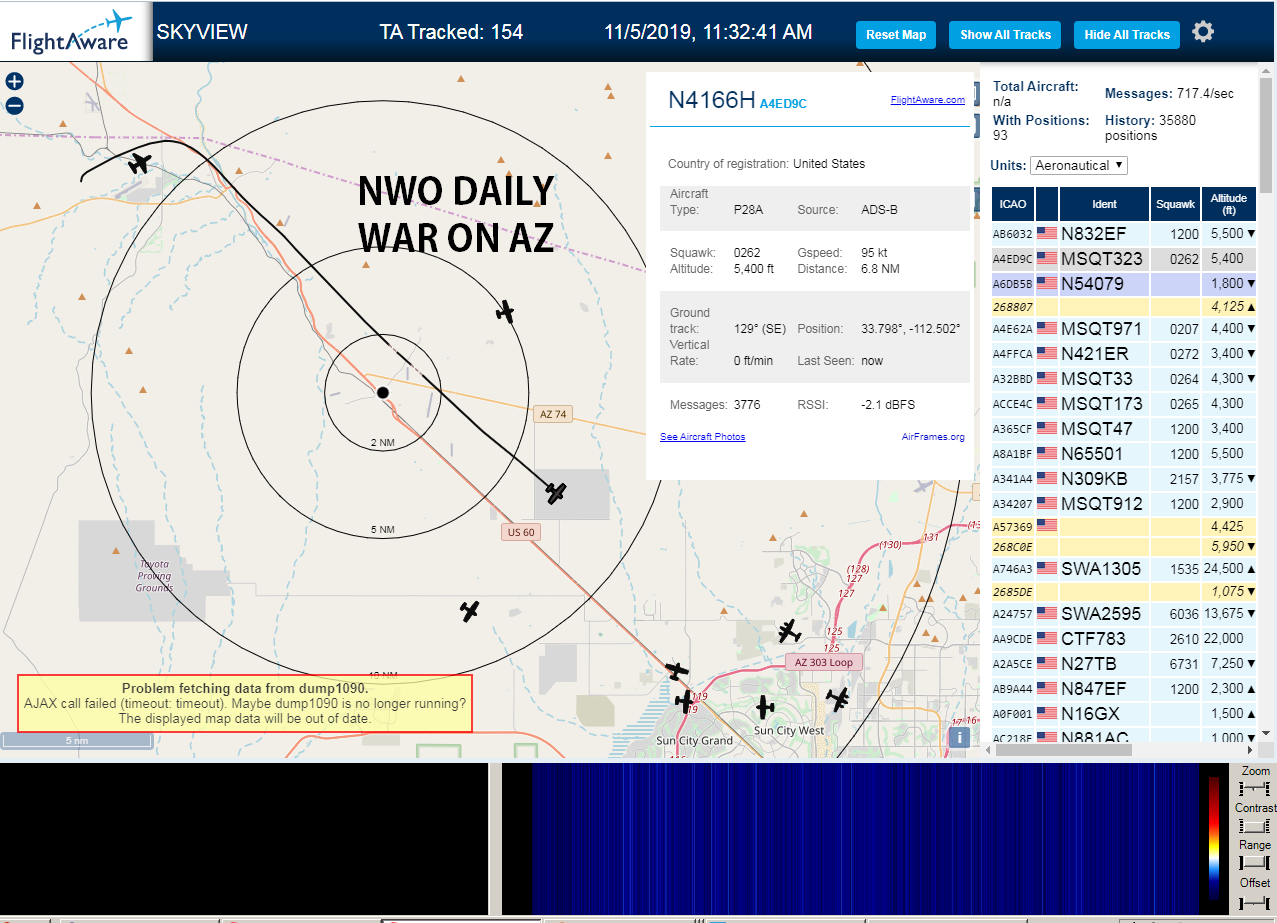
Task: Select the MSQT173 aircraft row
Action: coord(1123,403)
